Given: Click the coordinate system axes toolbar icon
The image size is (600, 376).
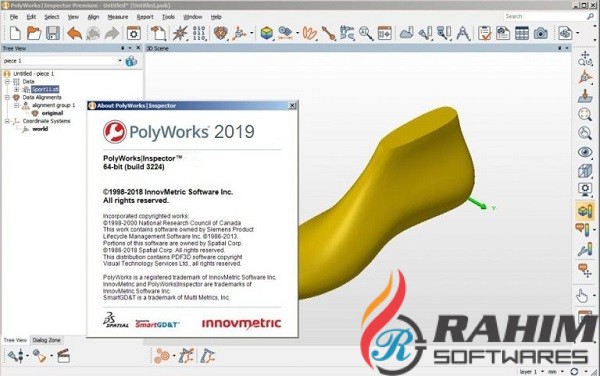Looking at the screenshot, I should tap(240, 33).
